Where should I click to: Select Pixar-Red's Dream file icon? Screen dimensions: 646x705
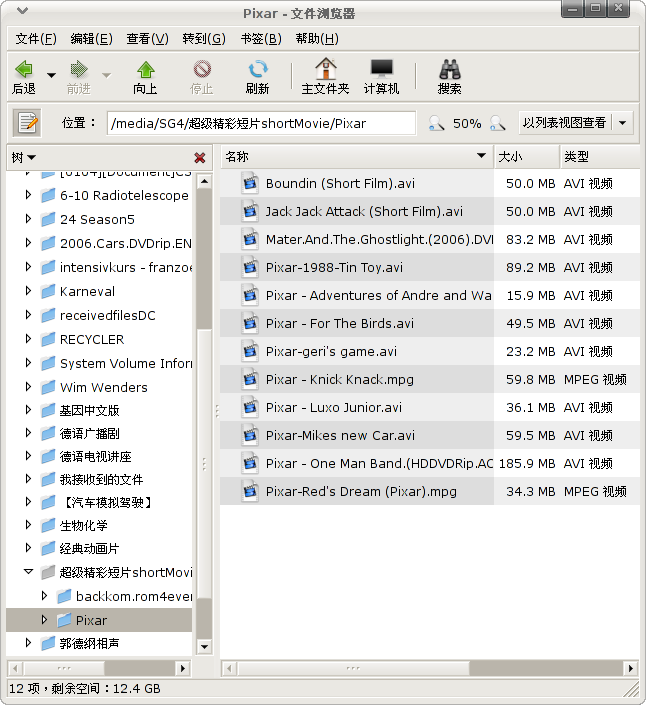pyautogui.click(x=250, y=491)
